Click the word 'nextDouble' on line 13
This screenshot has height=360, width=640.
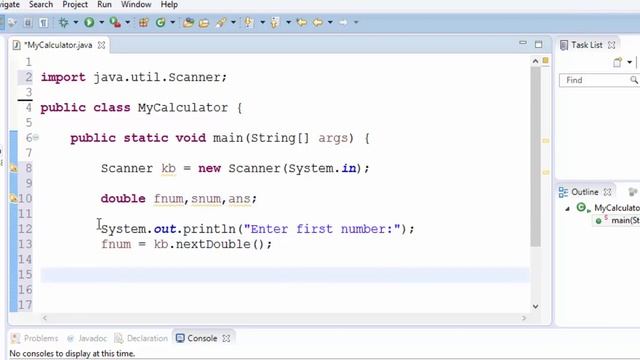click(x=212, y=244)
